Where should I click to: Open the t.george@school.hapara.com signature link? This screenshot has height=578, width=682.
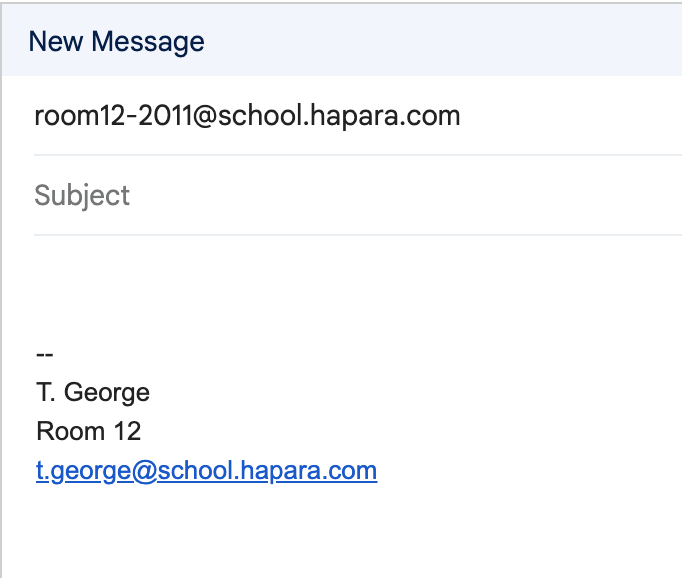pyautogui.click(x=206, y=471)
